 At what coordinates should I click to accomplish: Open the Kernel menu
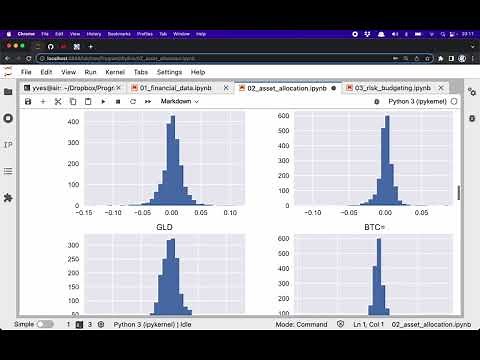pos(115,72)
